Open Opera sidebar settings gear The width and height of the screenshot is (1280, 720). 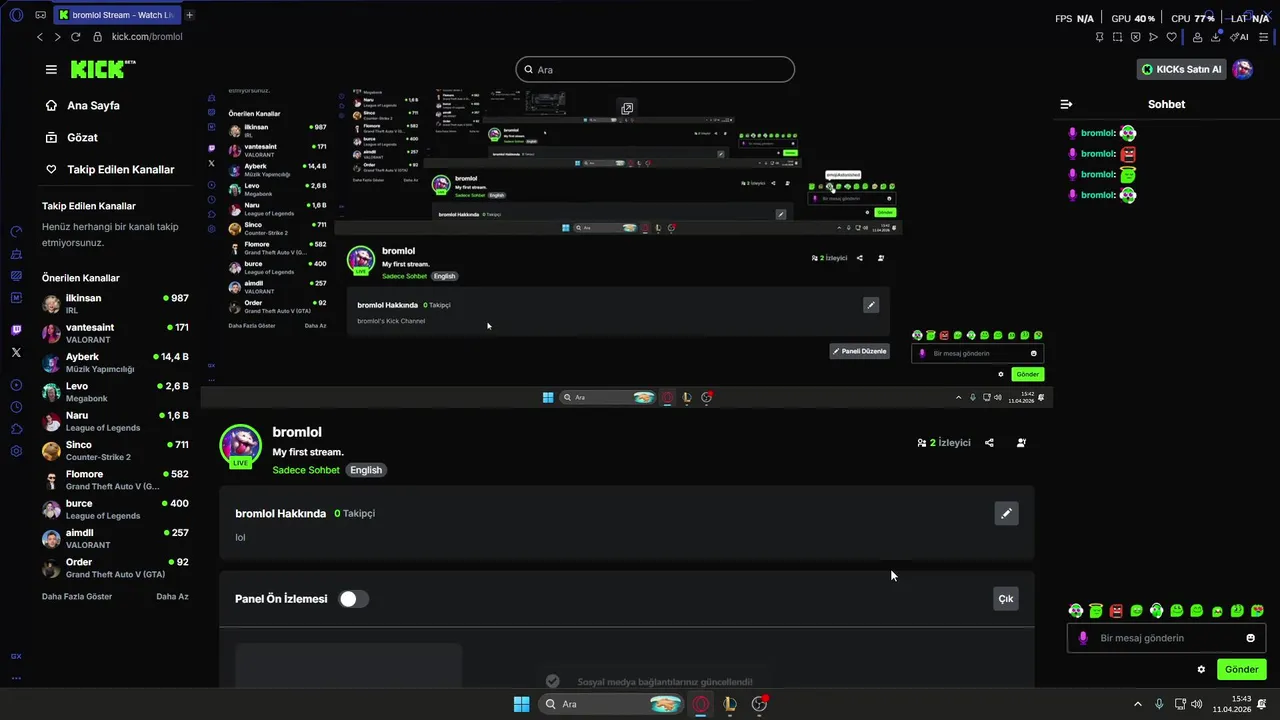click(x=16, y=451)
